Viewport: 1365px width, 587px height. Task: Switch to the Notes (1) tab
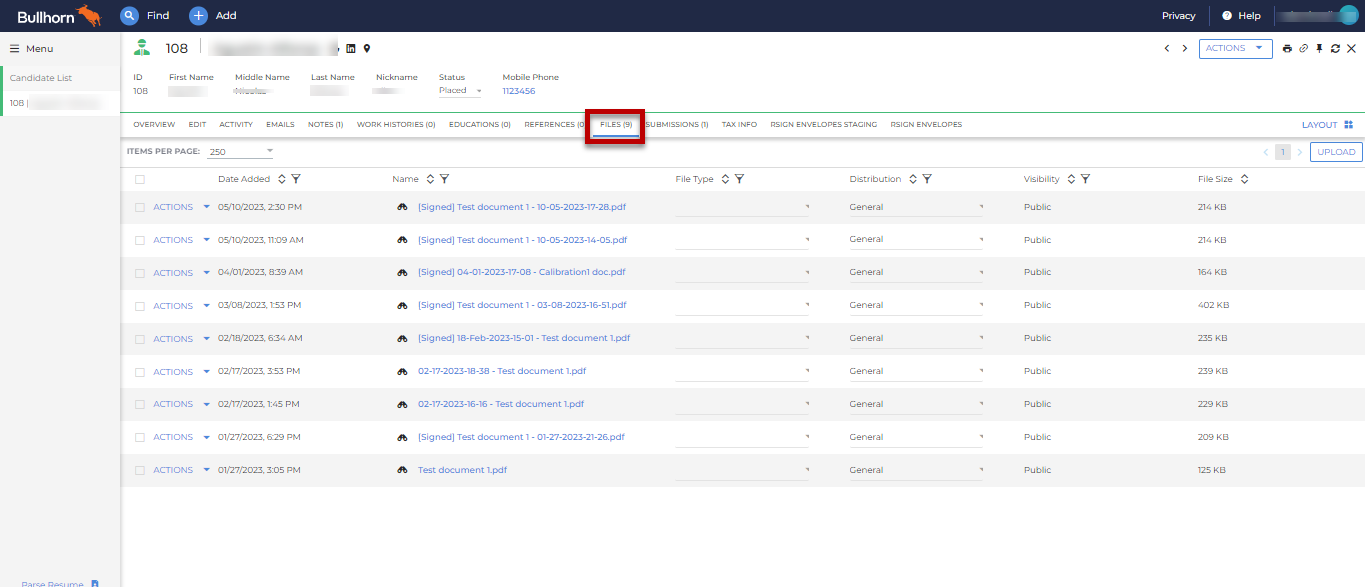point(325,125)
